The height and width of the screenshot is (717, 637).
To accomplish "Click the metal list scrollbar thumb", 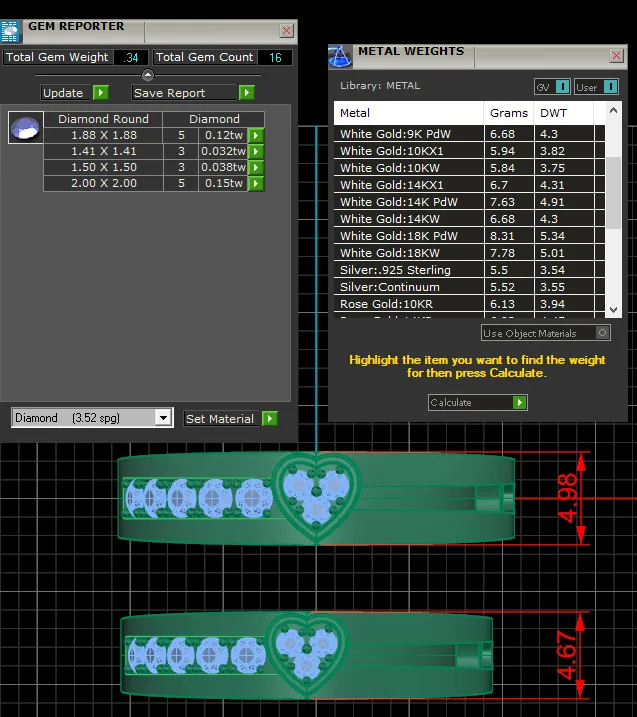I will coord(614,192).
